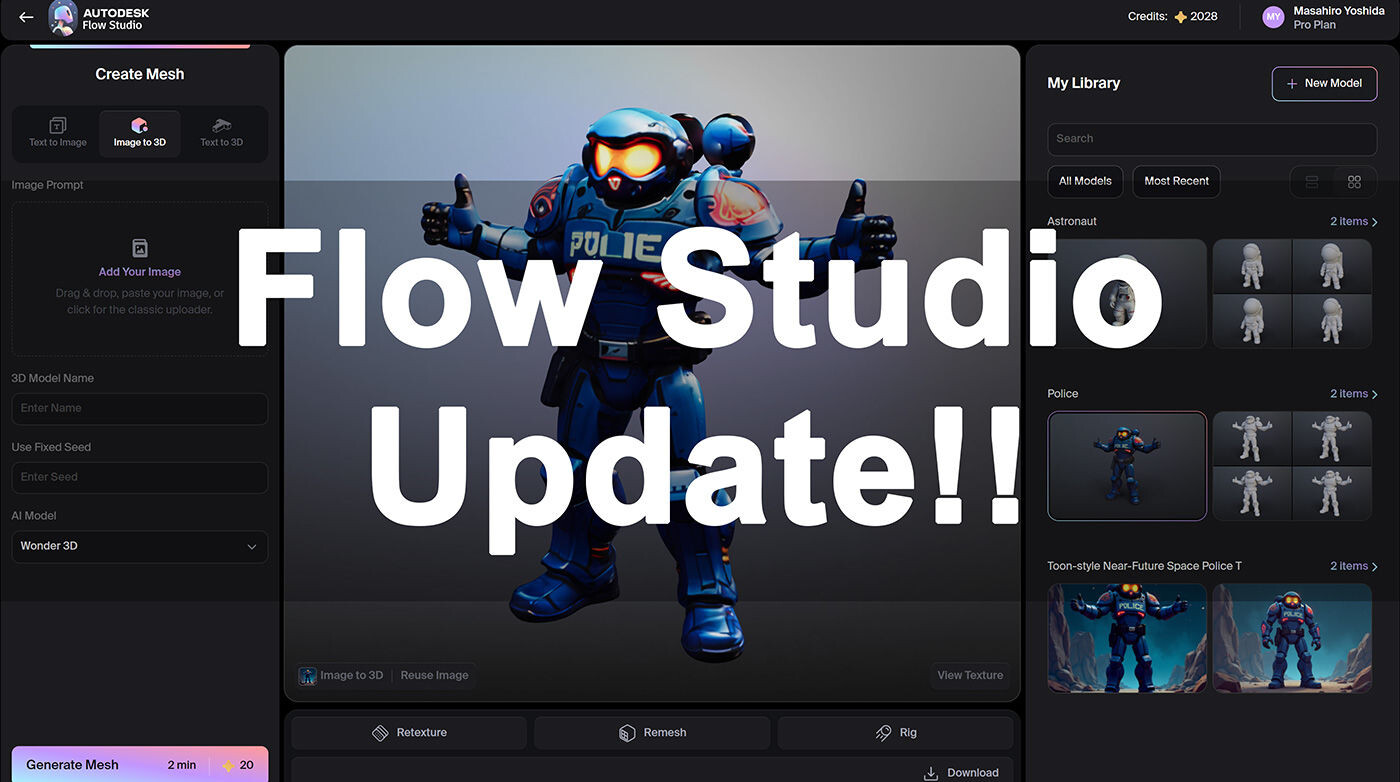Screen dimensions: 1400x782
Task: Select the Image to 3D tab
Action: pos(140,132)
